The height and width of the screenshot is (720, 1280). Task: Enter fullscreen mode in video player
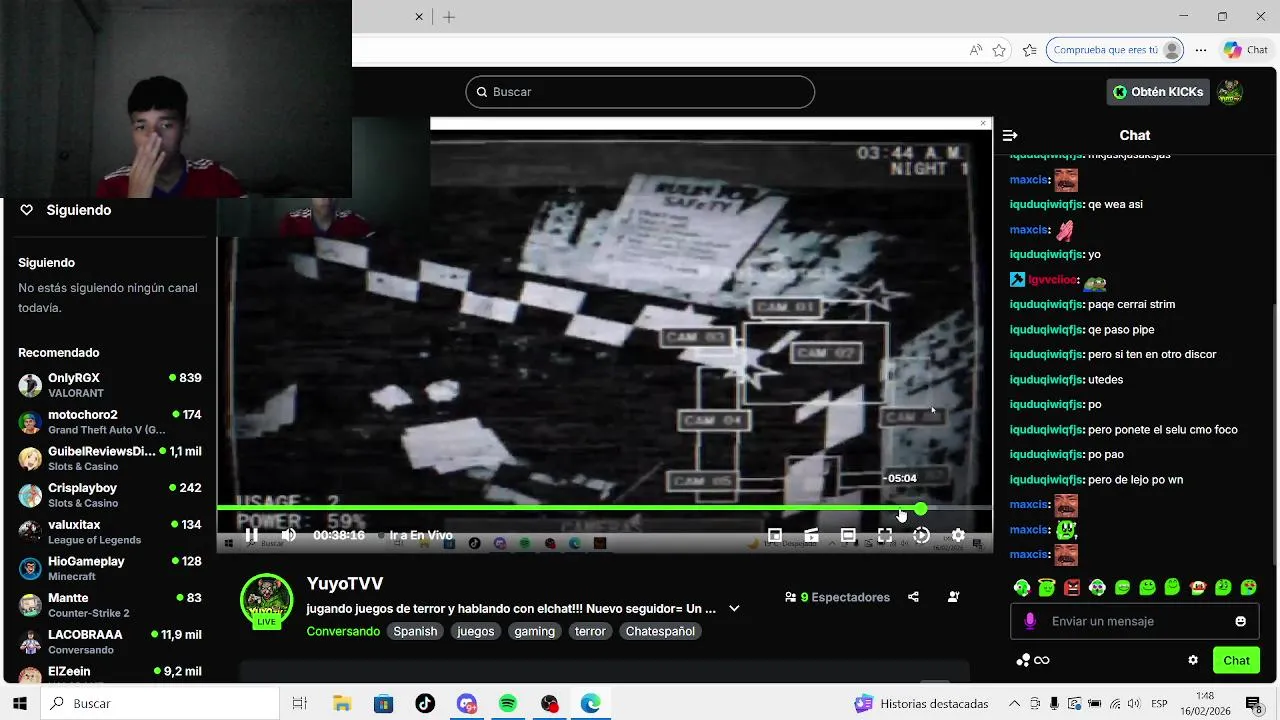pos(885,535)
